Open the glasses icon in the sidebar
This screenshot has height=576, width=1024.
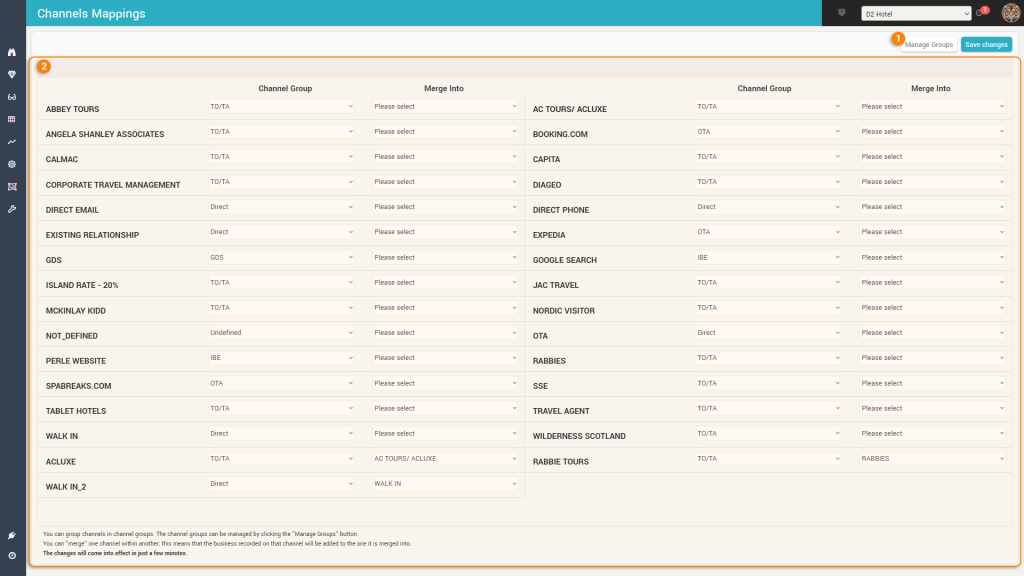[12, 97]
